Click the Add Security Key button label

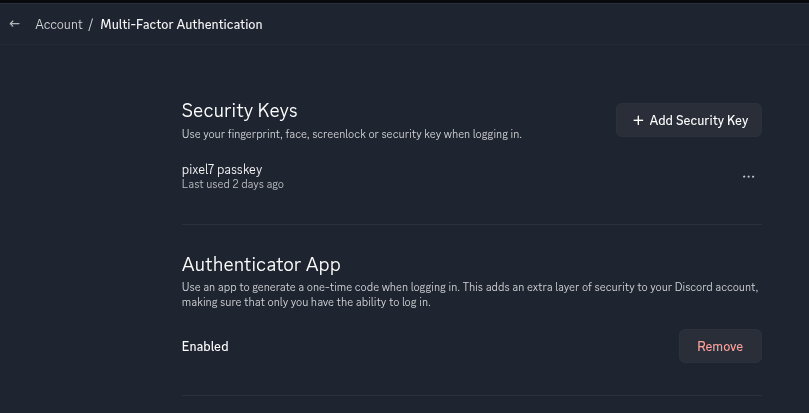[x=699, y=120]
